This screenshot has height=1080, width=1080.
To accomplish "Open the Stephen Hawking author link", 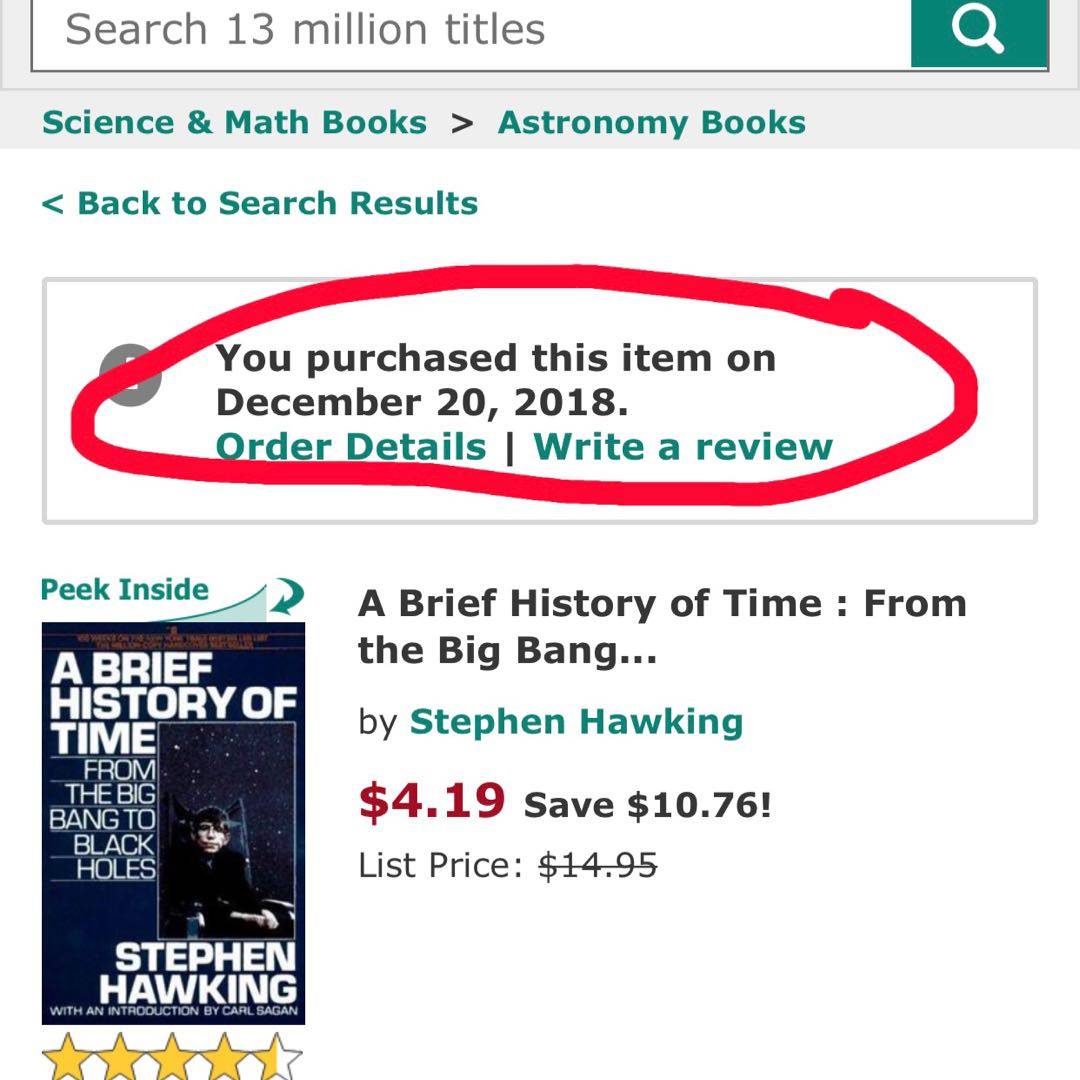I will click(576, 721).
